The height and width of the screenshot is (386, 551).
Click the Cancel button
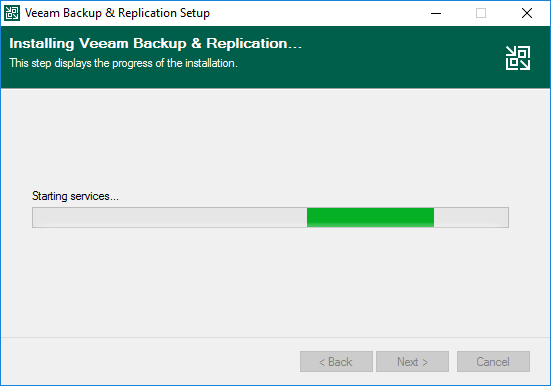(x=493, y=361)
